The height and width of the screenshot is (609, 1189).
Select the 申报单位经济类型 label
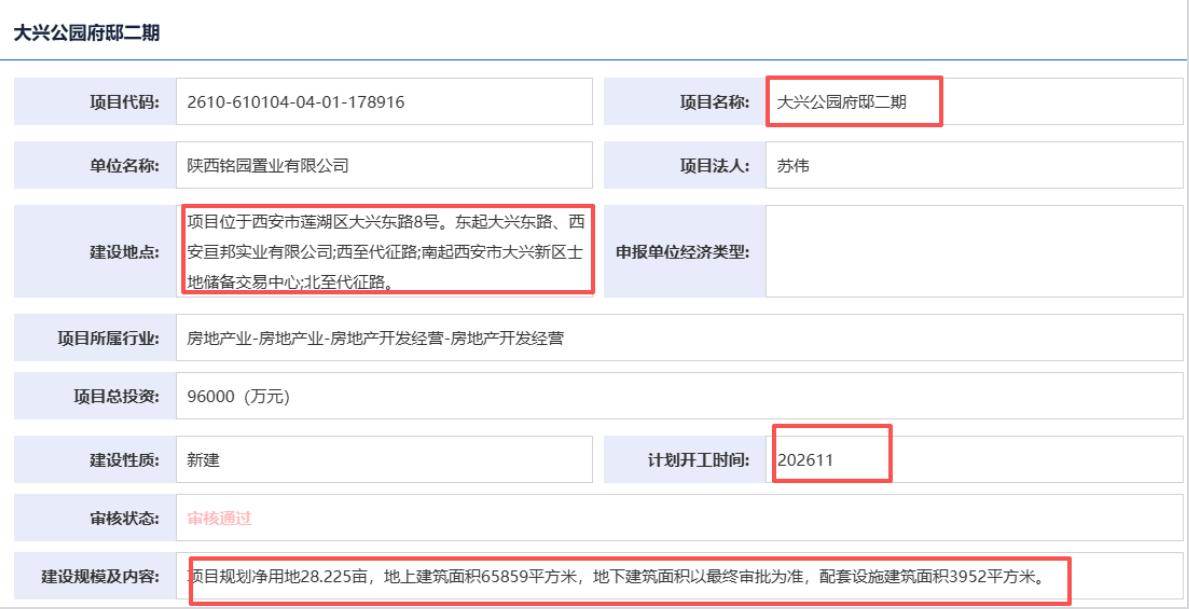tap(682, 252)
